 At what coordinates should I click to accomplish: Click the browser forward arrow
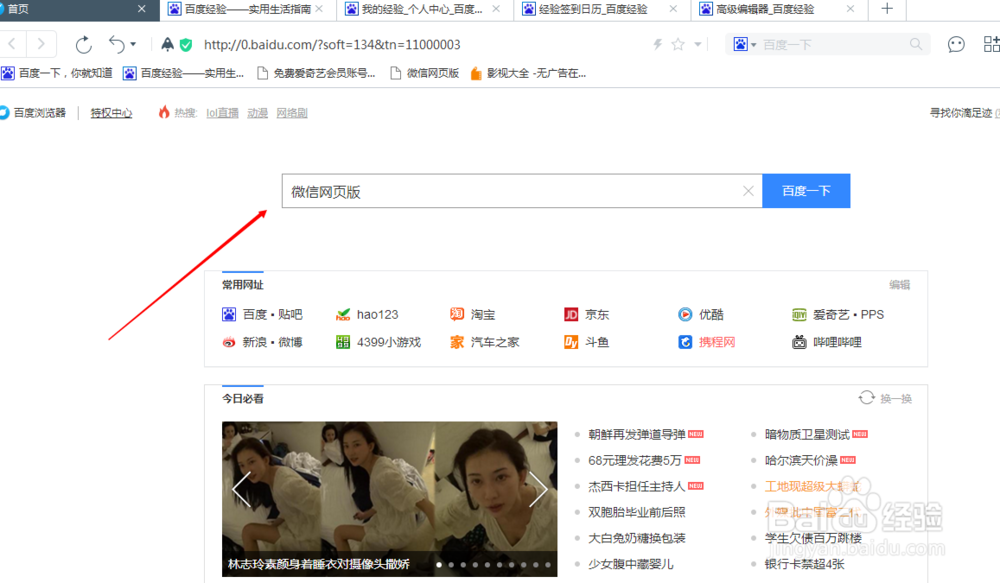point(41,44)
